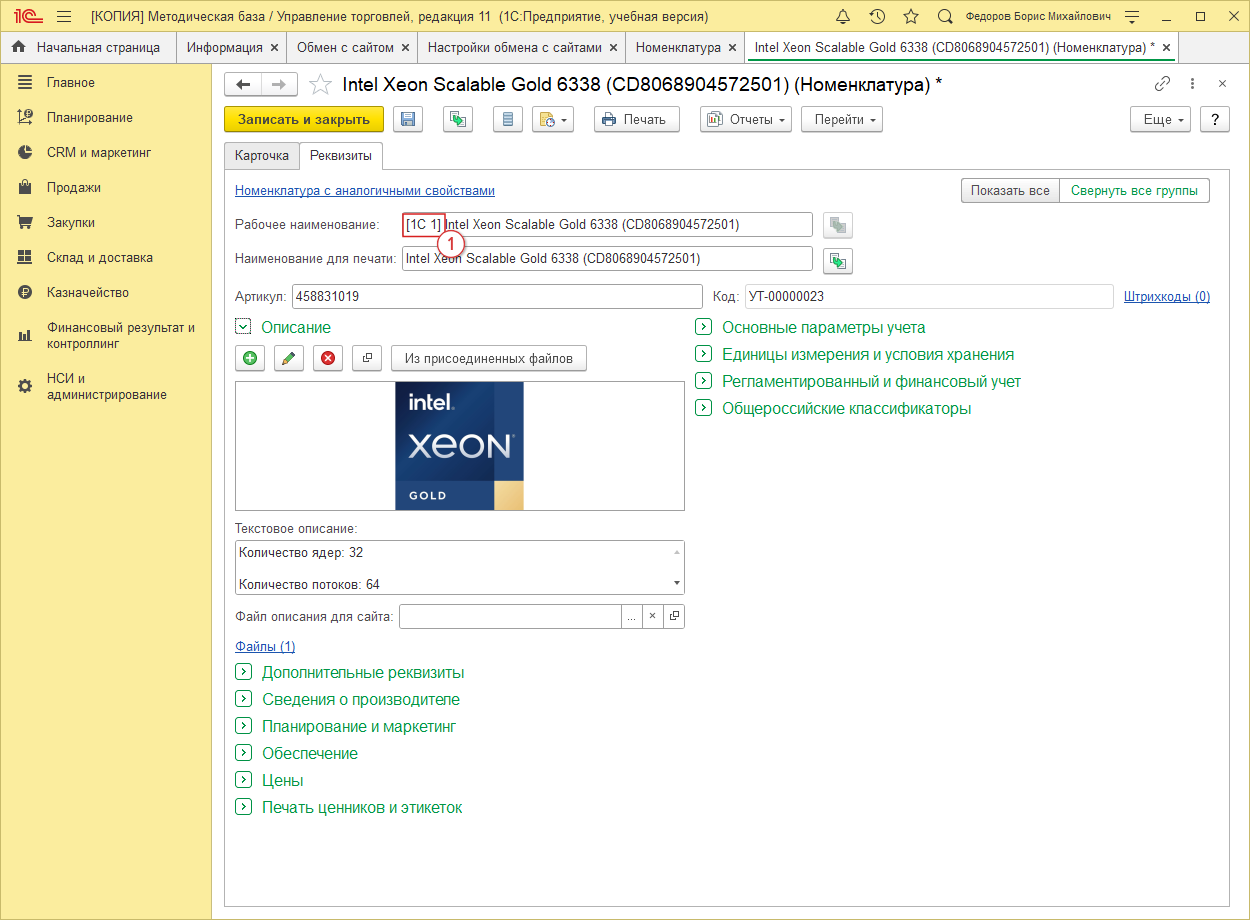
Task: Switch to the Карточка tab
Action: pos(261,156)
